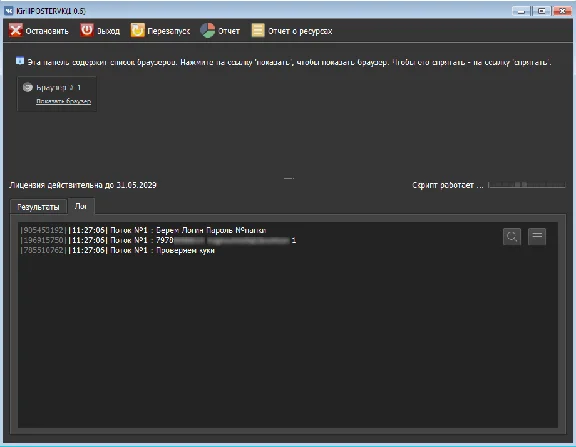Click the Остановить toolbar label
This screenshot has width=576, height=447.
47,31
